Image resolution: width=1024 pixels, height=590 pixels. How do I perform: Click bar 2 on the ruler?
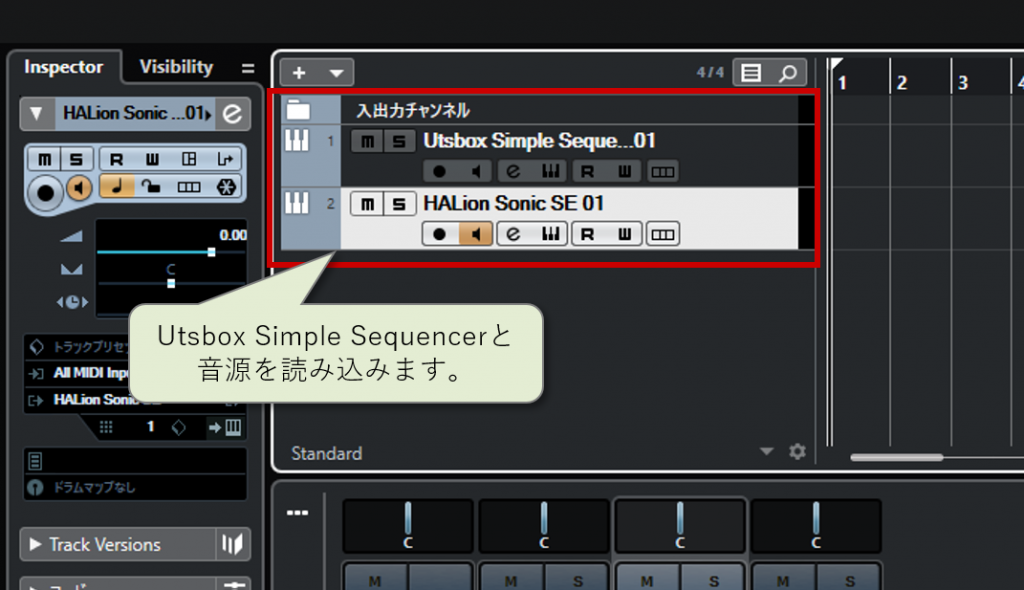(x=902, y=83)
